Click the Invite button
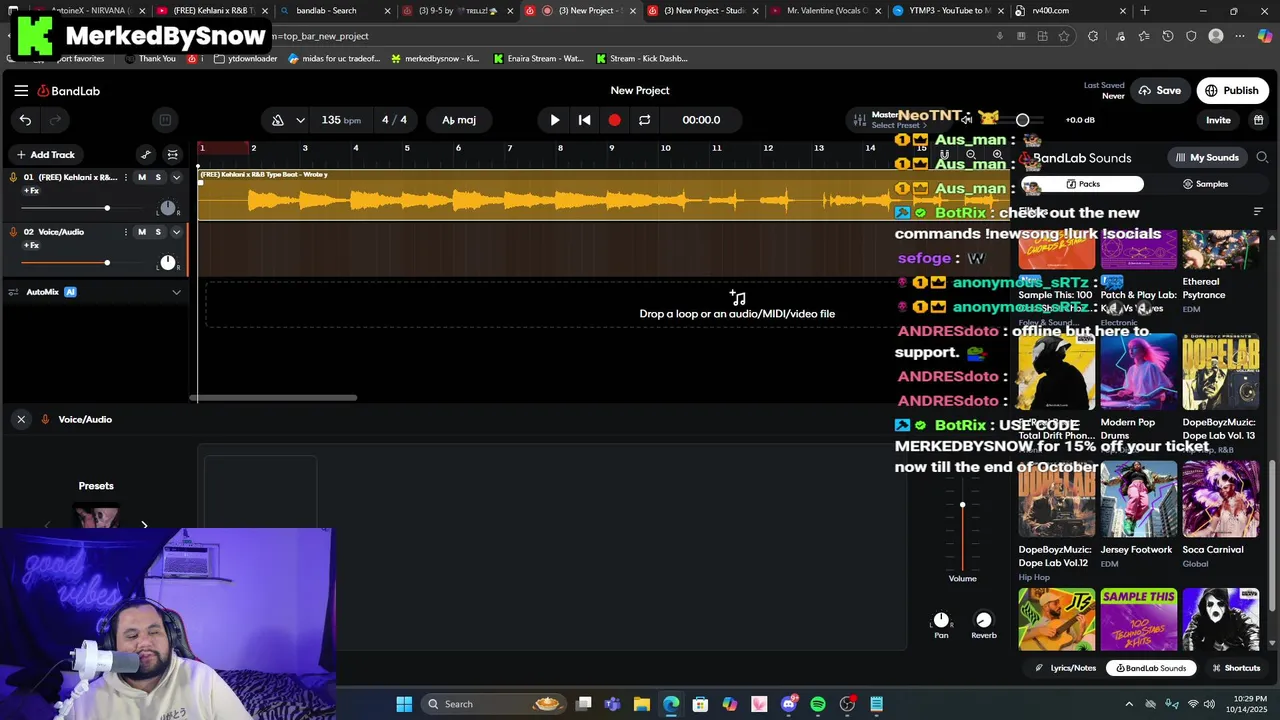1280x720 pixels. coord(1218,120)
